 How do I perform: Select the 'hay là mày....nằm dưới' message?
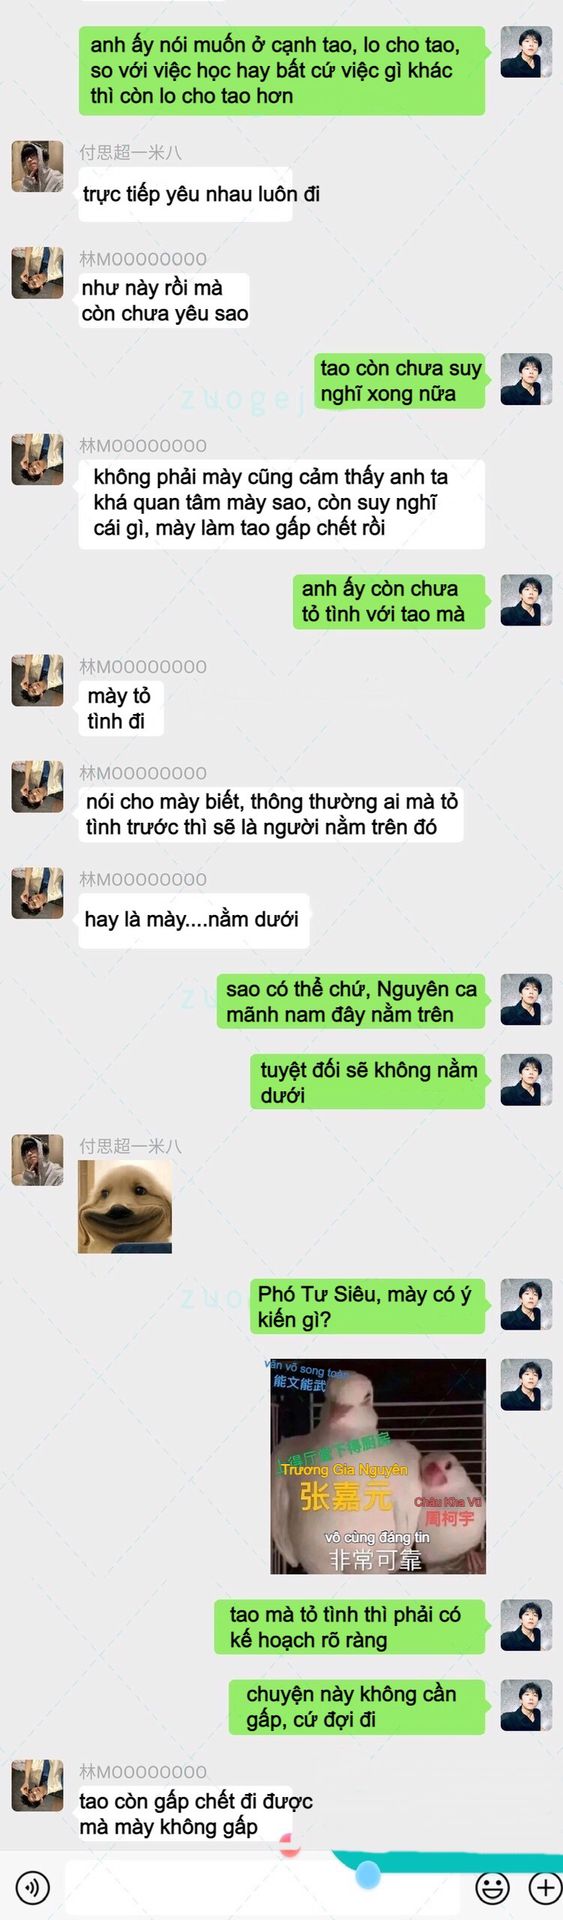click(x=192, y=920)
